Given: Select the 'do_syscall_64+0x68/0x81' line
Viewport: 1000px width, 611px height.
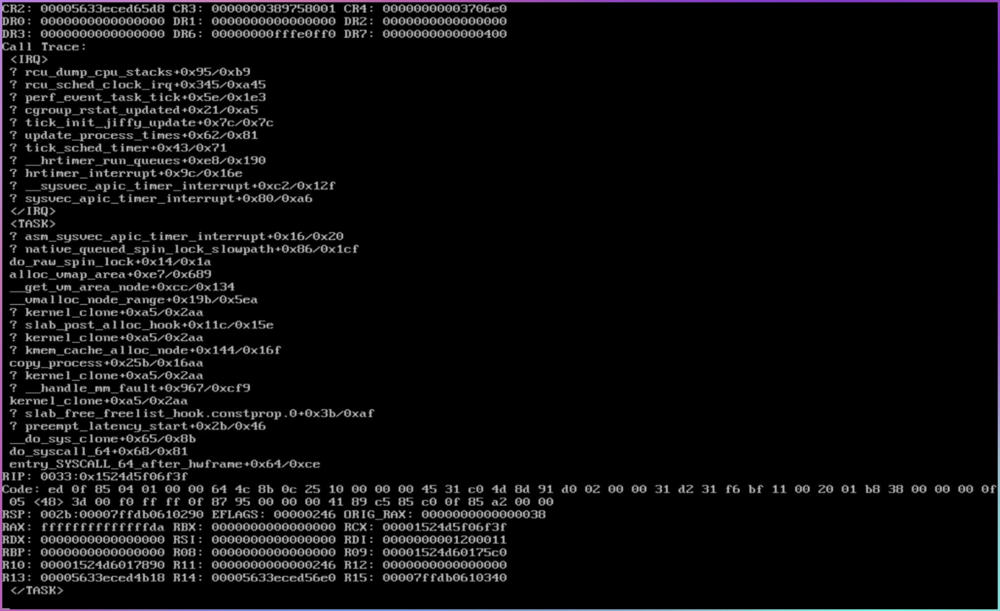Looking at the screenshot, I should click(x=99, y=452).
